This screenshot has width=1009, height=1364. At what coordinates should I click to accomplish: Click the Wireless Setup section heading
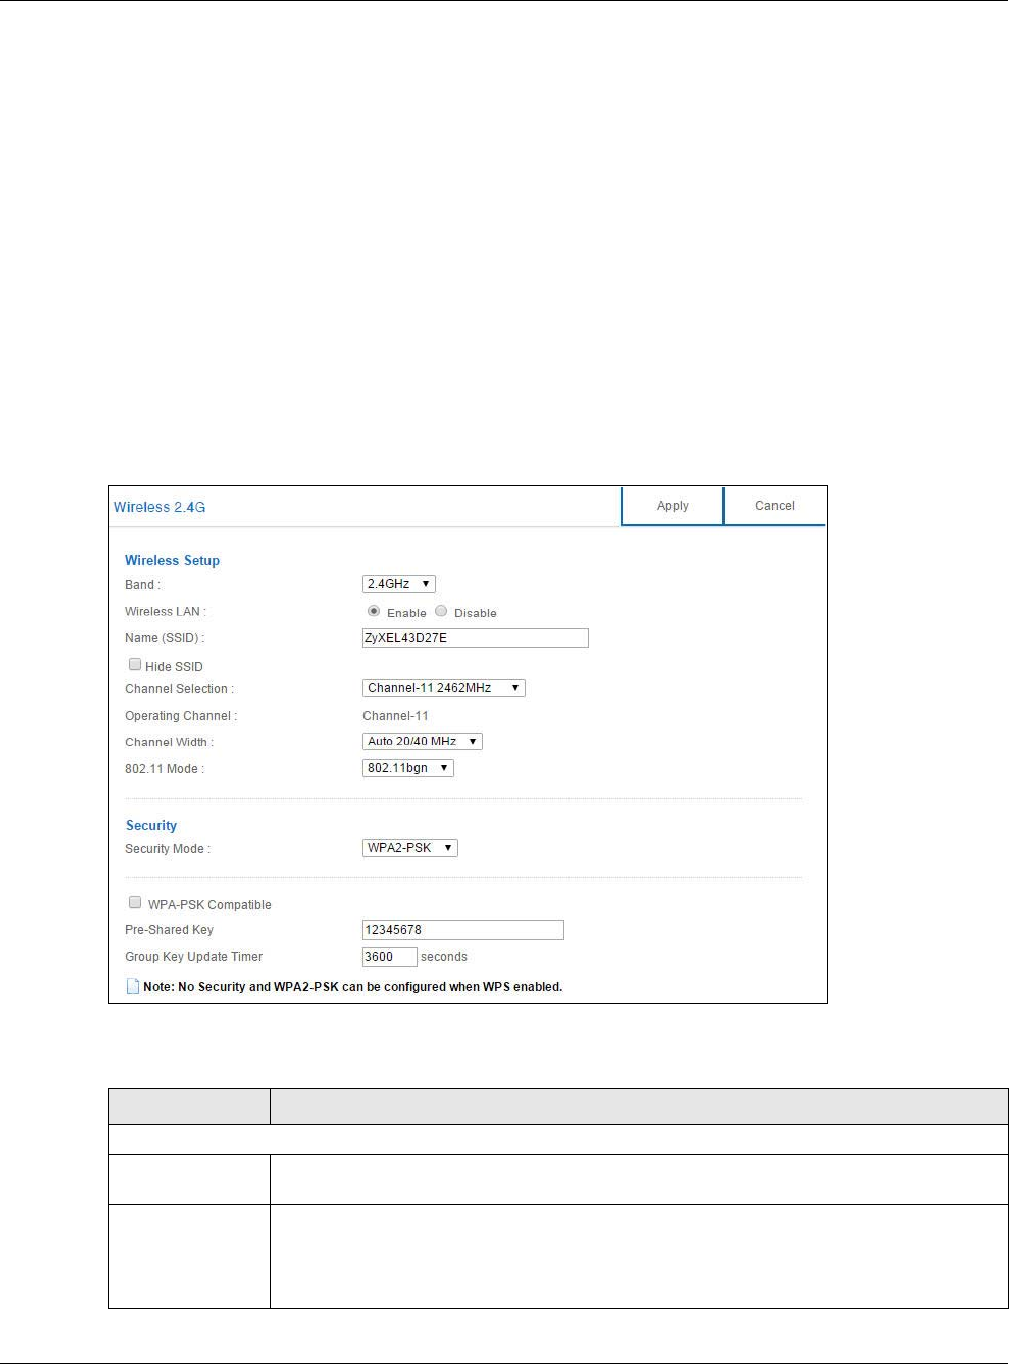(172, 560)
